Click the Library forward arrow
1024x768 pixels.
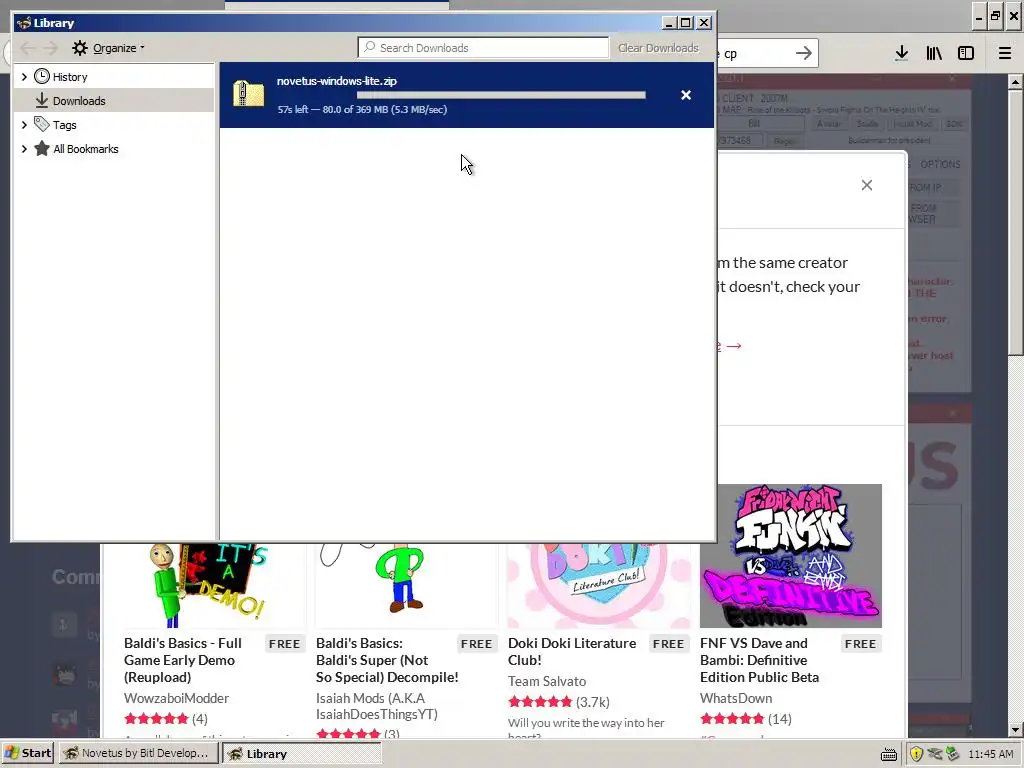point(51,48)
